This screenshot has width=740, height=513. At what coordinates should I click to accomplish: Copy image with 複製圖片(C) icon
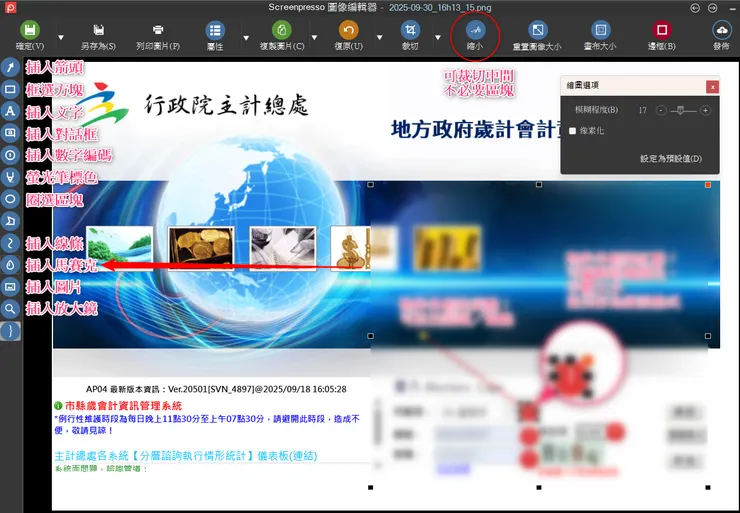tap(282, 30)
